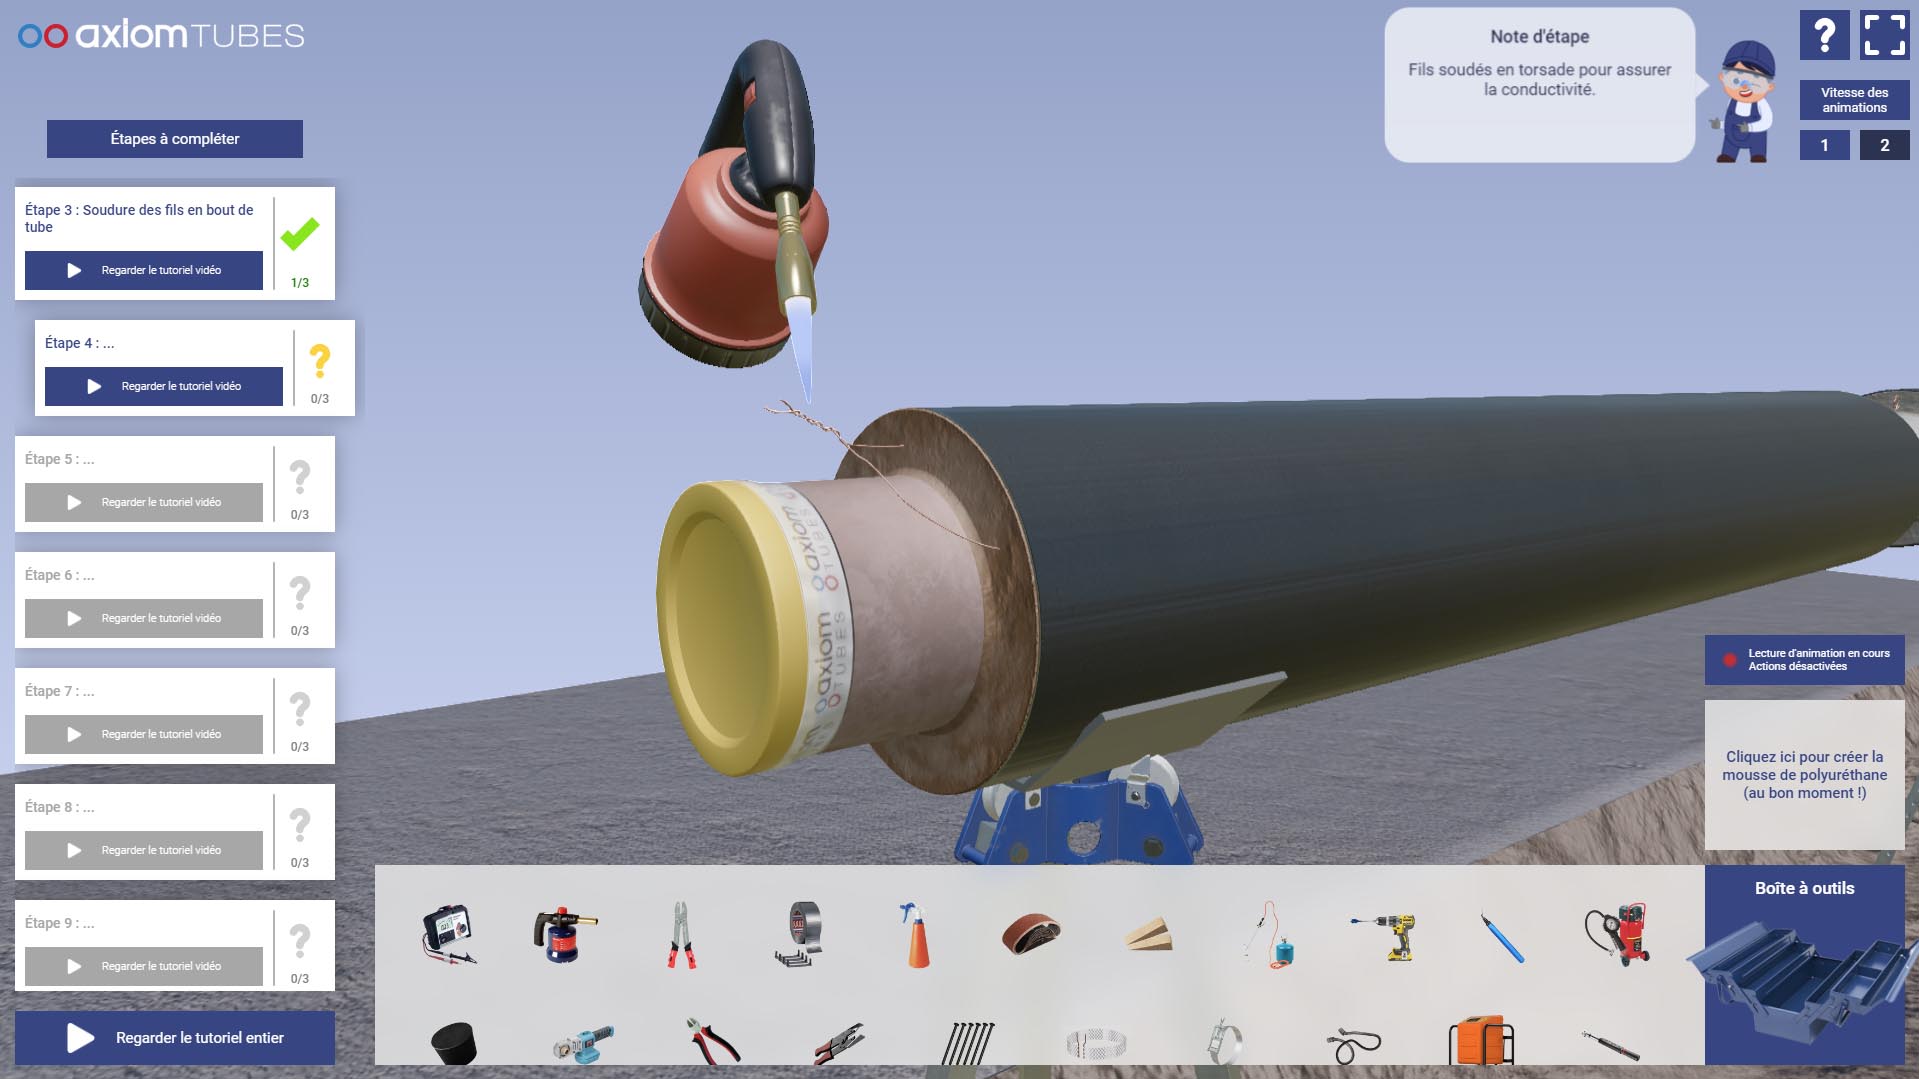The width and height of the screenshot is (1919, 1079).
Task: Choose the wooden wedges
Action: click(x=1148, y=935)
